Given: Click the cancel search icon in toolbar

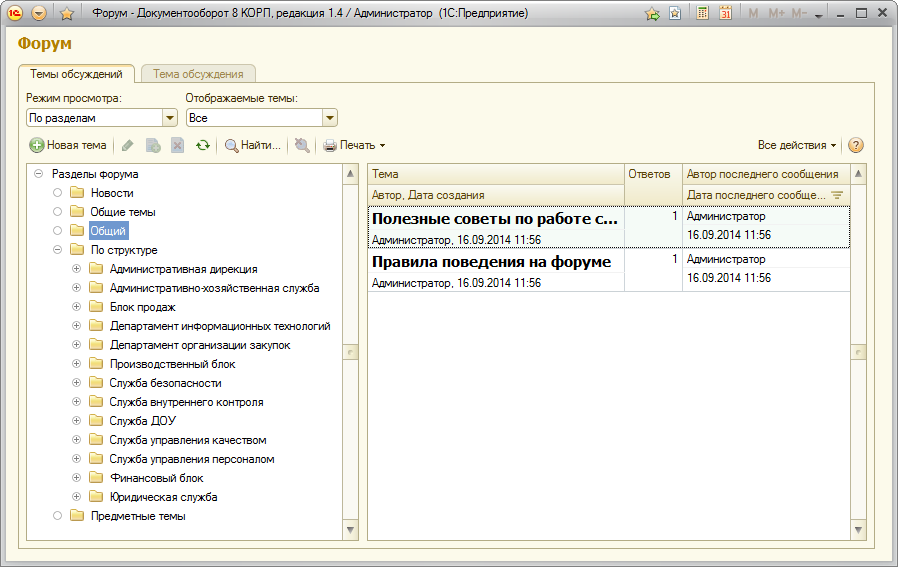Looking at the screenshot, I should (302, 145).
